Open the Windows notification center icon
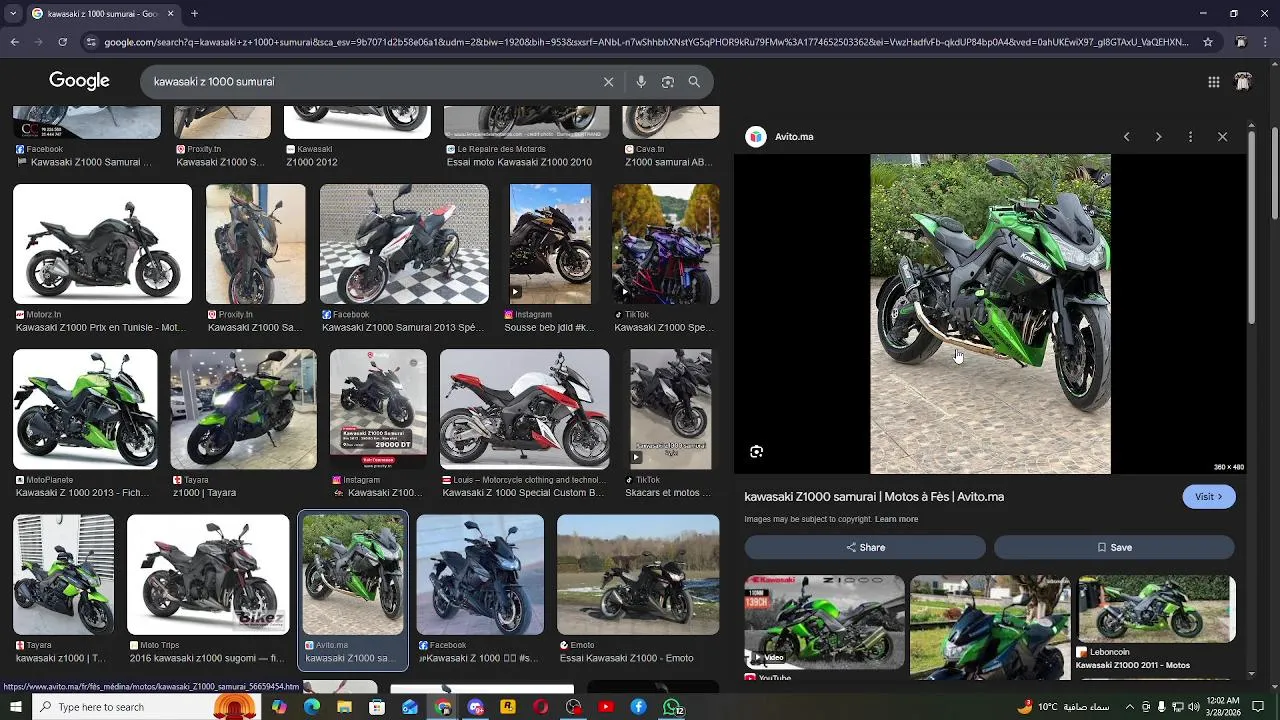 point(1258,707)
